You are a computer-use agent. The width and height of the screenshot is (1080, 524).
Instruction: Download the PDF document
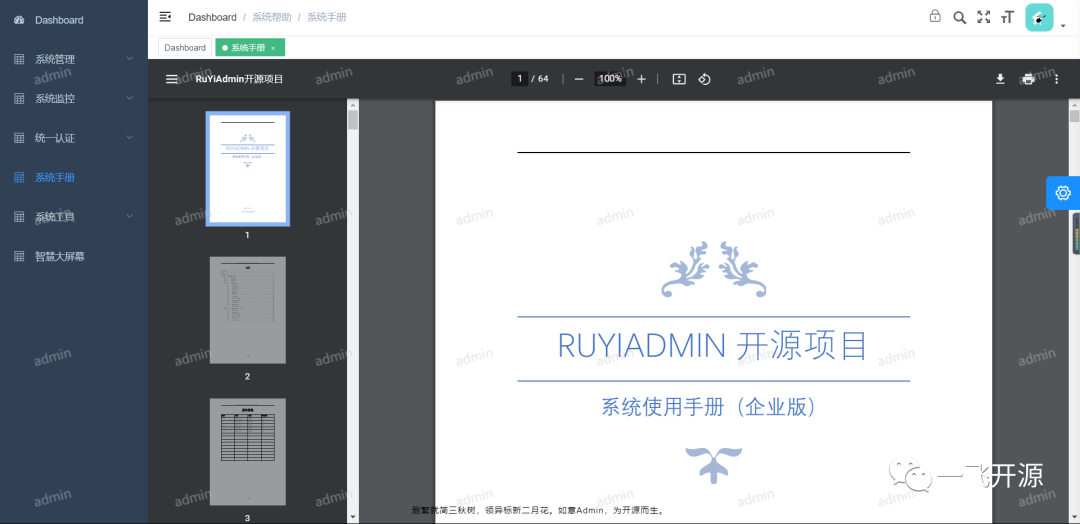pos(1000,79)
